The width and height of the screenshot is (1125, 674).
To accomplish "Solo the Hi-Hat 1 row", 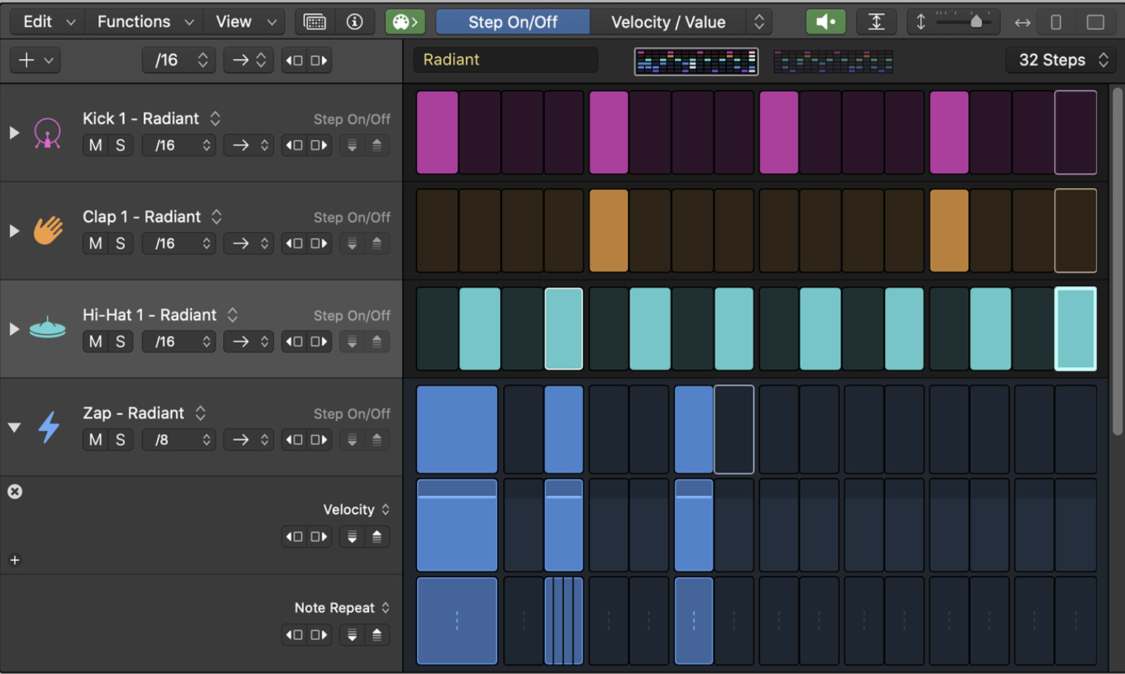I will pos(120,341).
